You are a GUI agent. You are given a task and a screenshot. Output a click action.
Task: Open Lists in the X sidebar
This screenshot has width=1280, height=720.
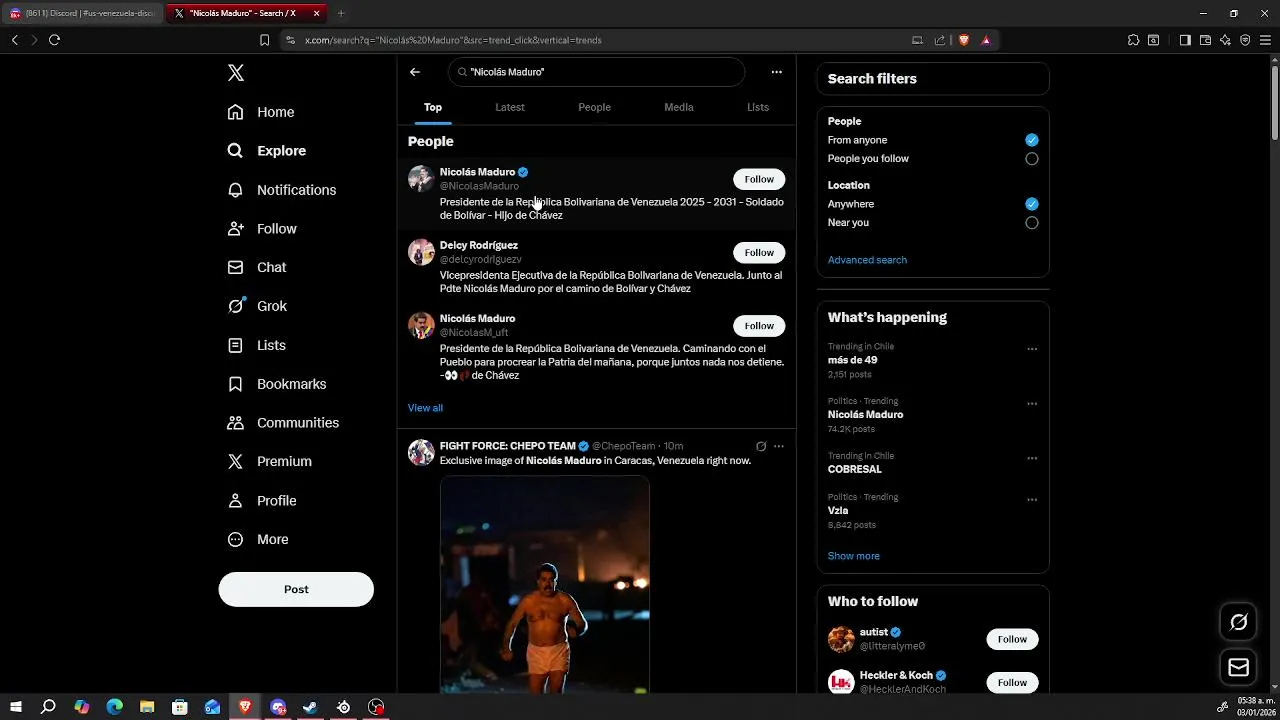257,345
